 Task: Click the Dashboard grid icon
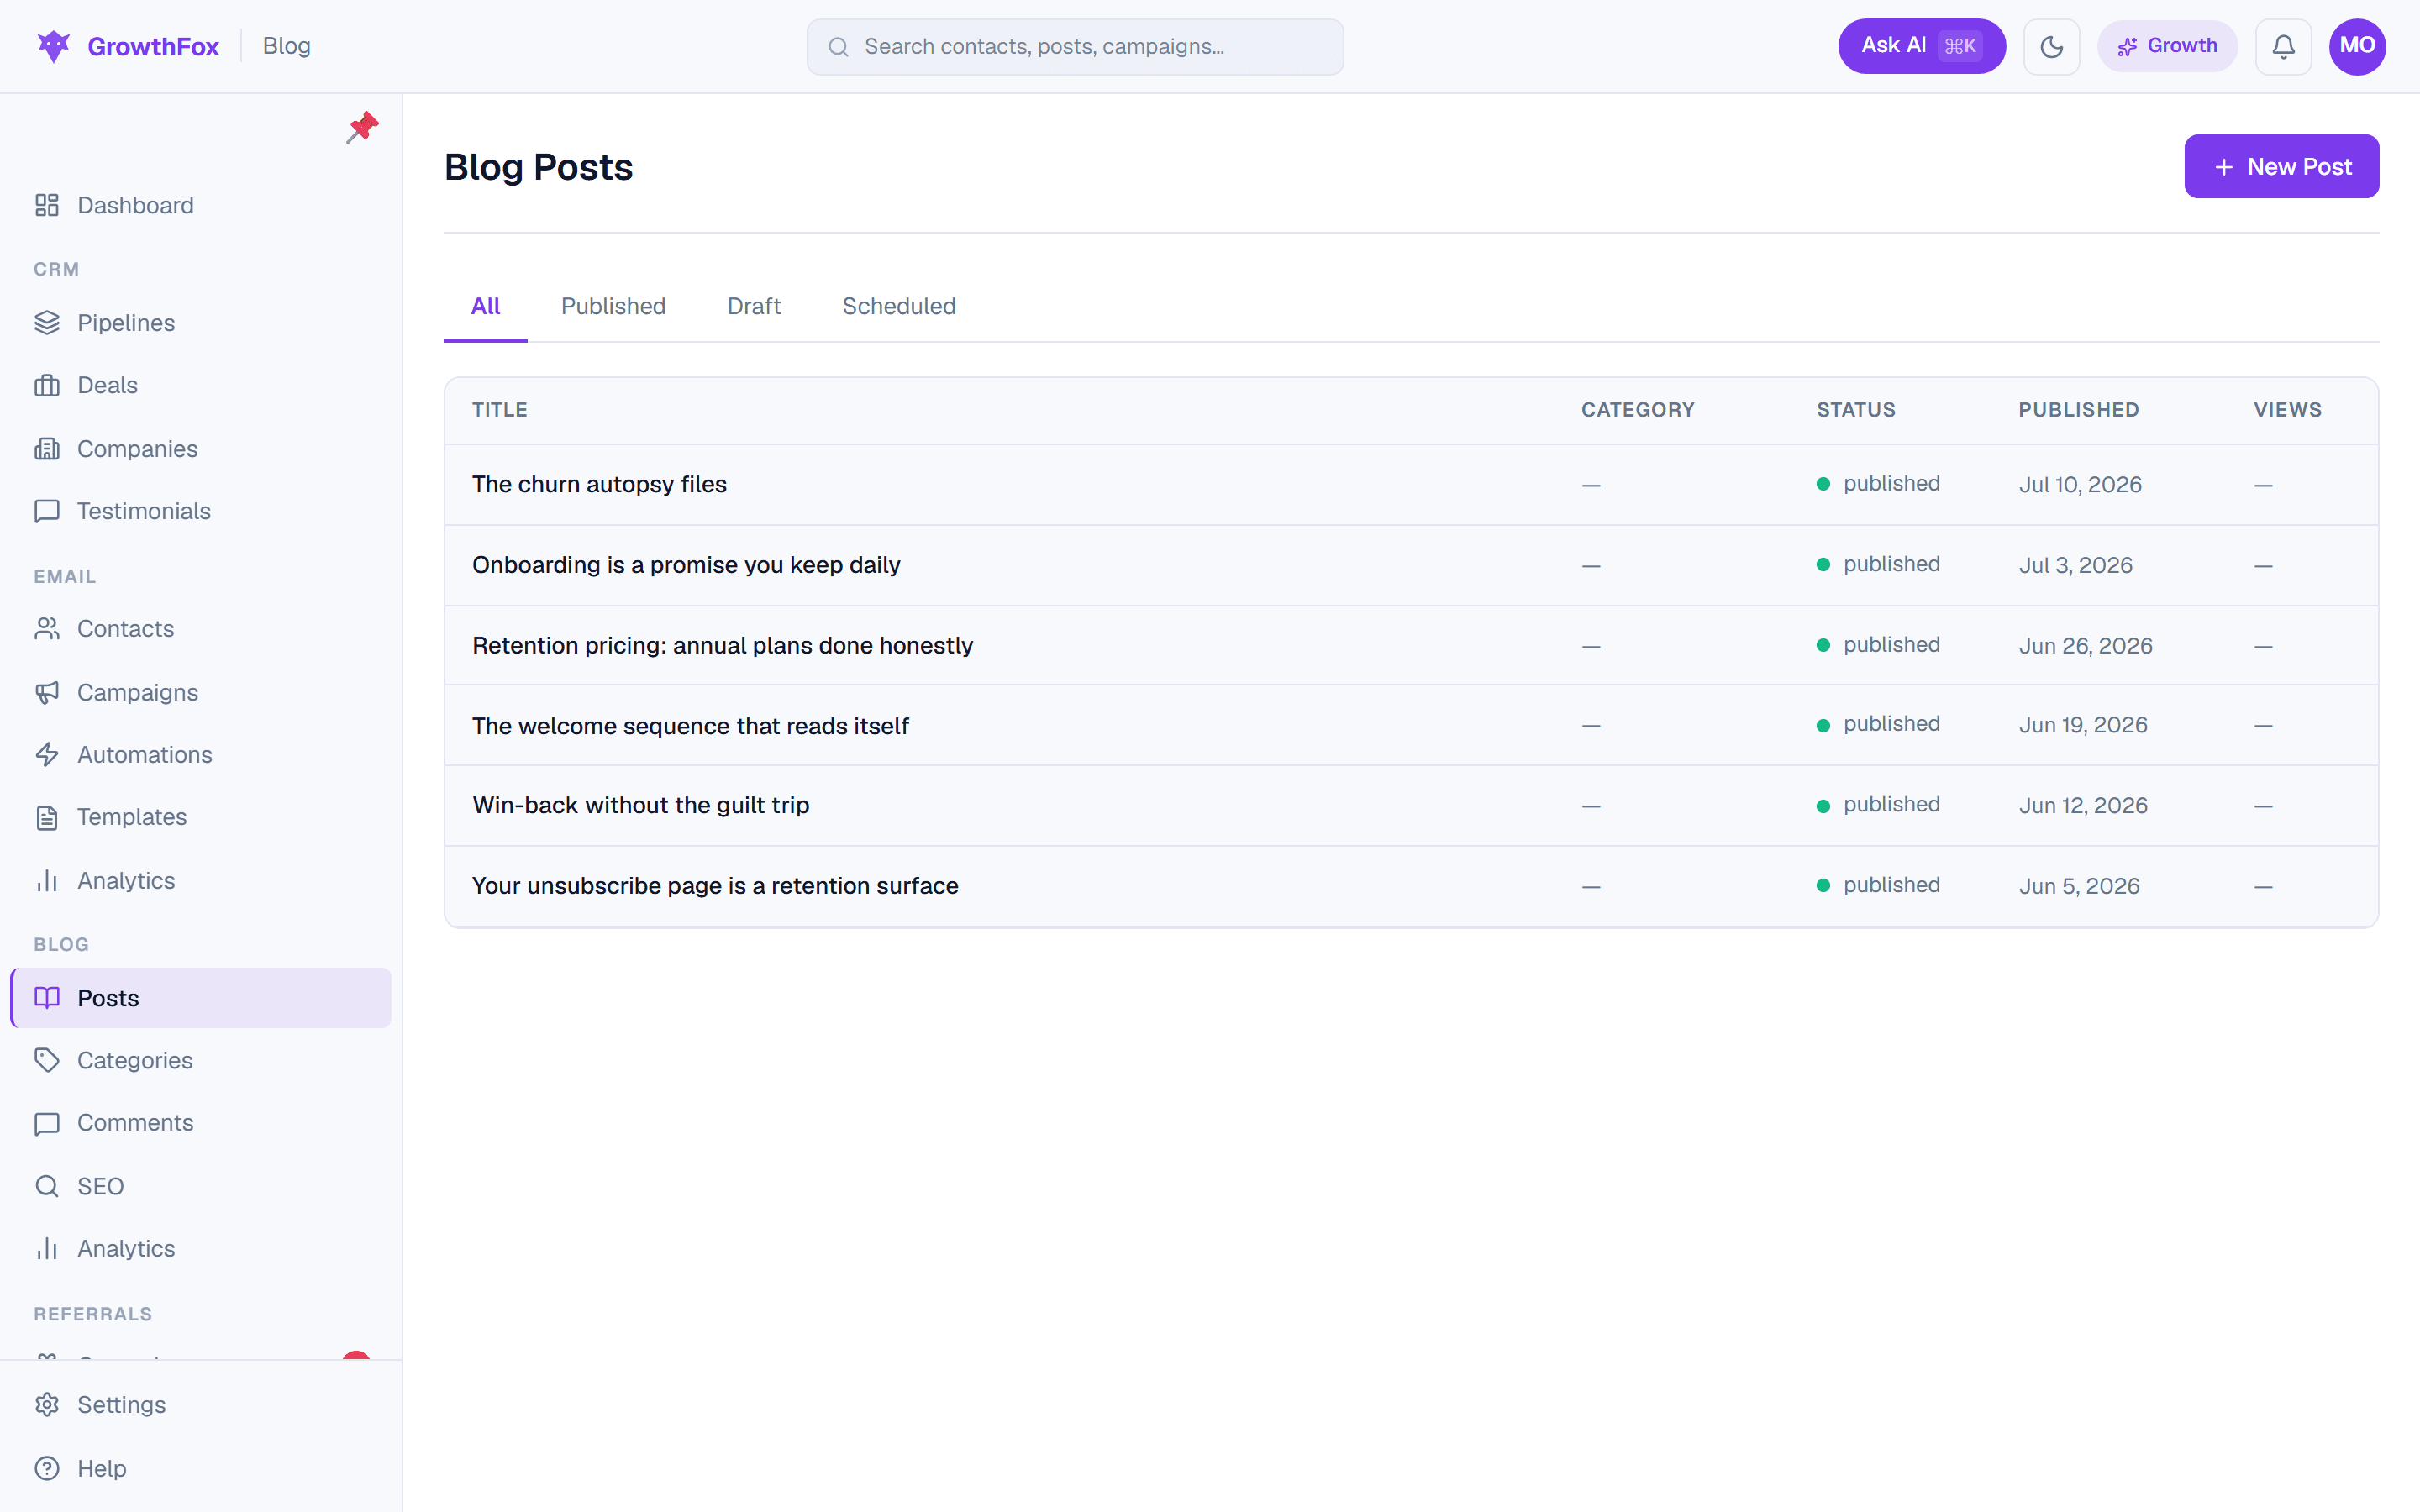point(47,205)
